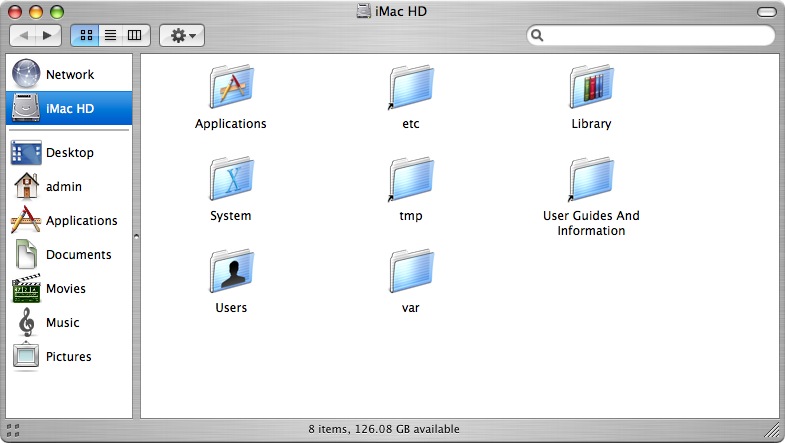The width and height of the screenshot is (785, 443).
Task: Go forward with right arrow button
Action: pyautogui.click(x=48, y=36)
